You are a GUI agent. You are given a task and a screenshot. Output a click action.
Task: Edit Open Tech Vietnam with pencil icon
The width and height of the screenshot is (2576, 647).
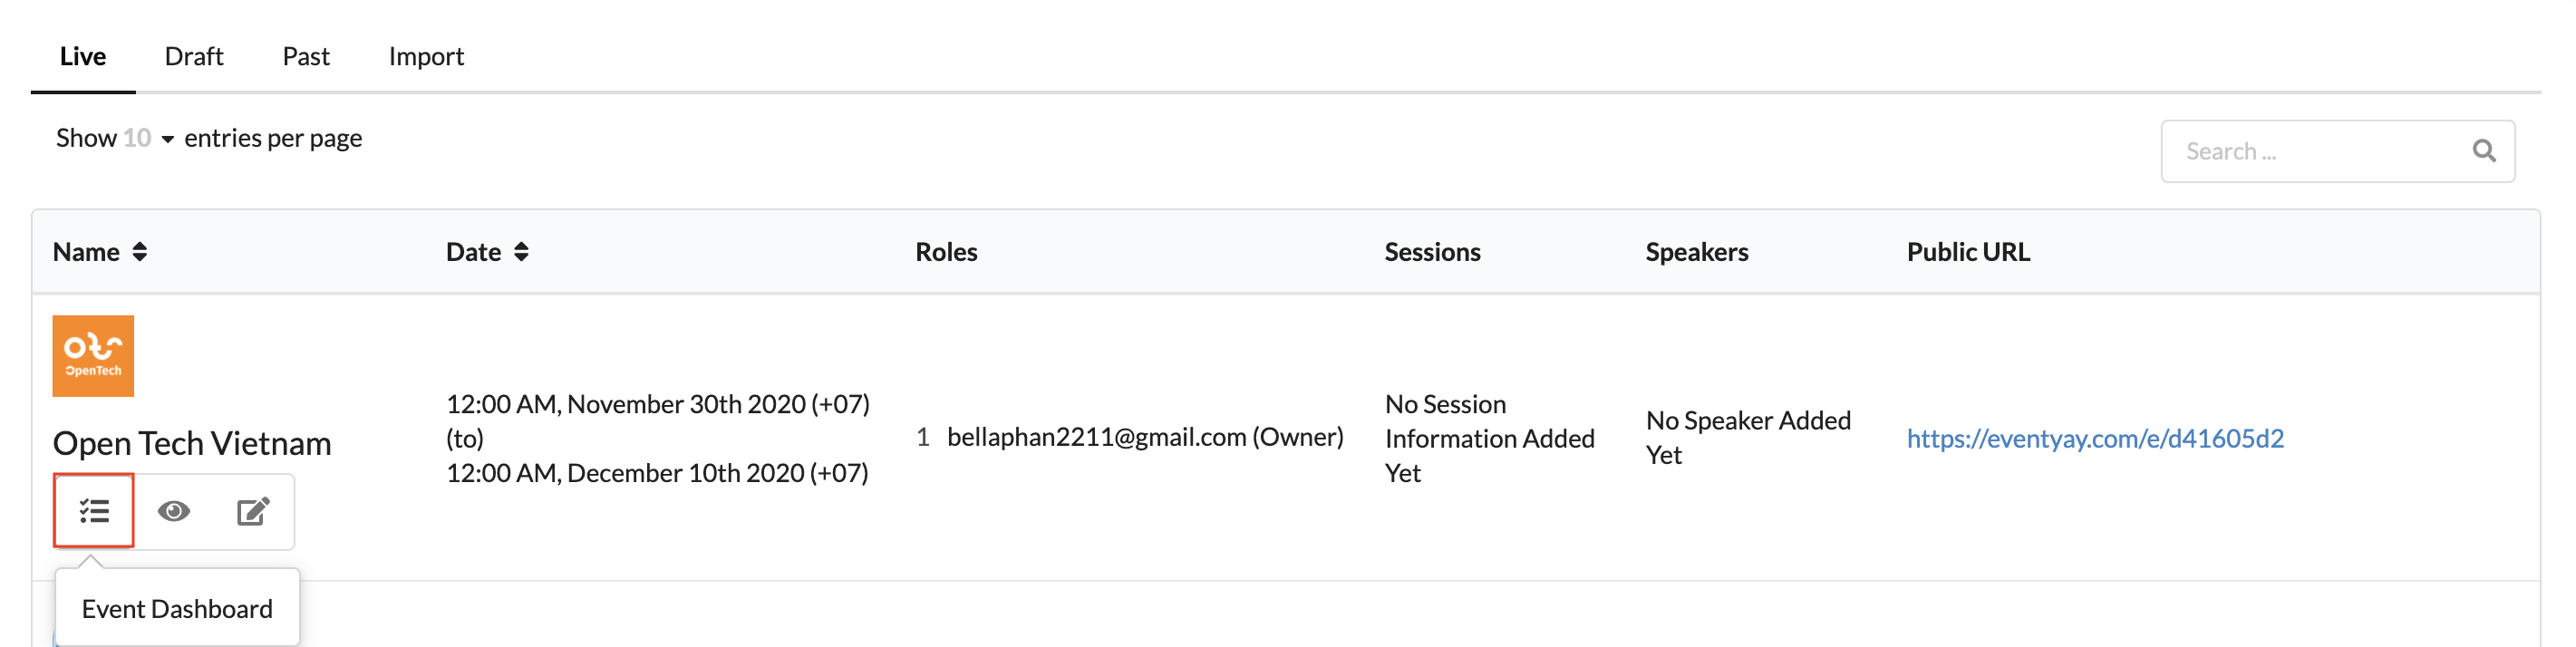pyautogui.click(x=253, y=511)
